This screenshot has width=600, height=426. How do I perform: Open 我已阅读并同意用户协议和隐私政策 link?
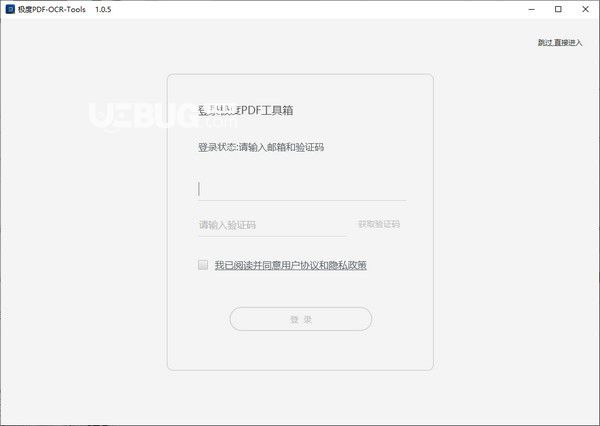click(x=290, y=265)
